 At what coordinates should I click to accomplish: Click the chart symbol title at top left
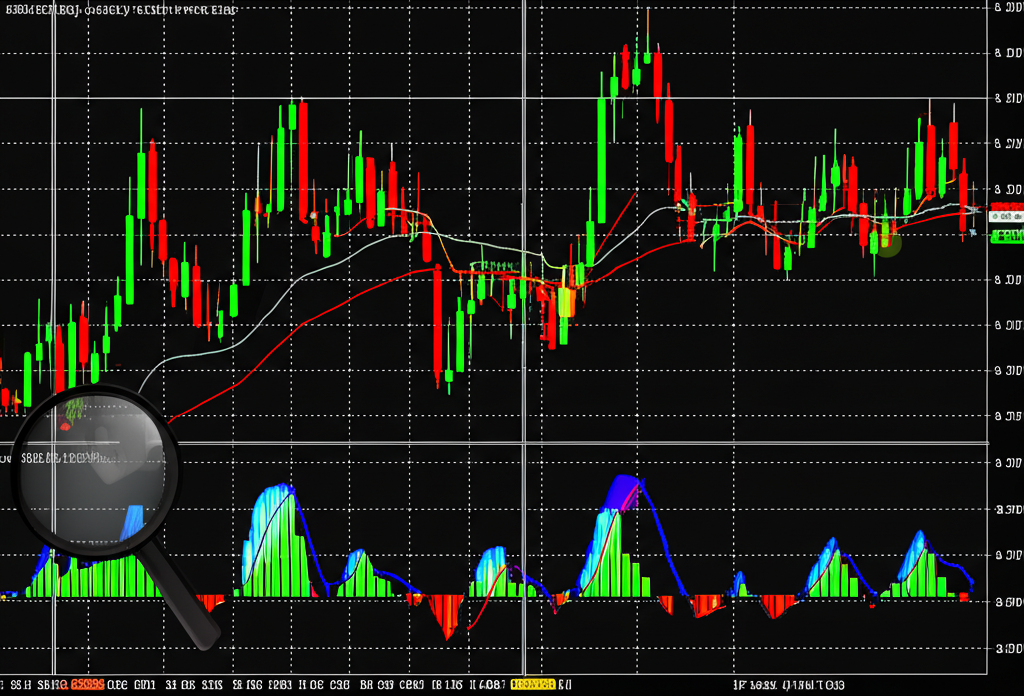120,10
